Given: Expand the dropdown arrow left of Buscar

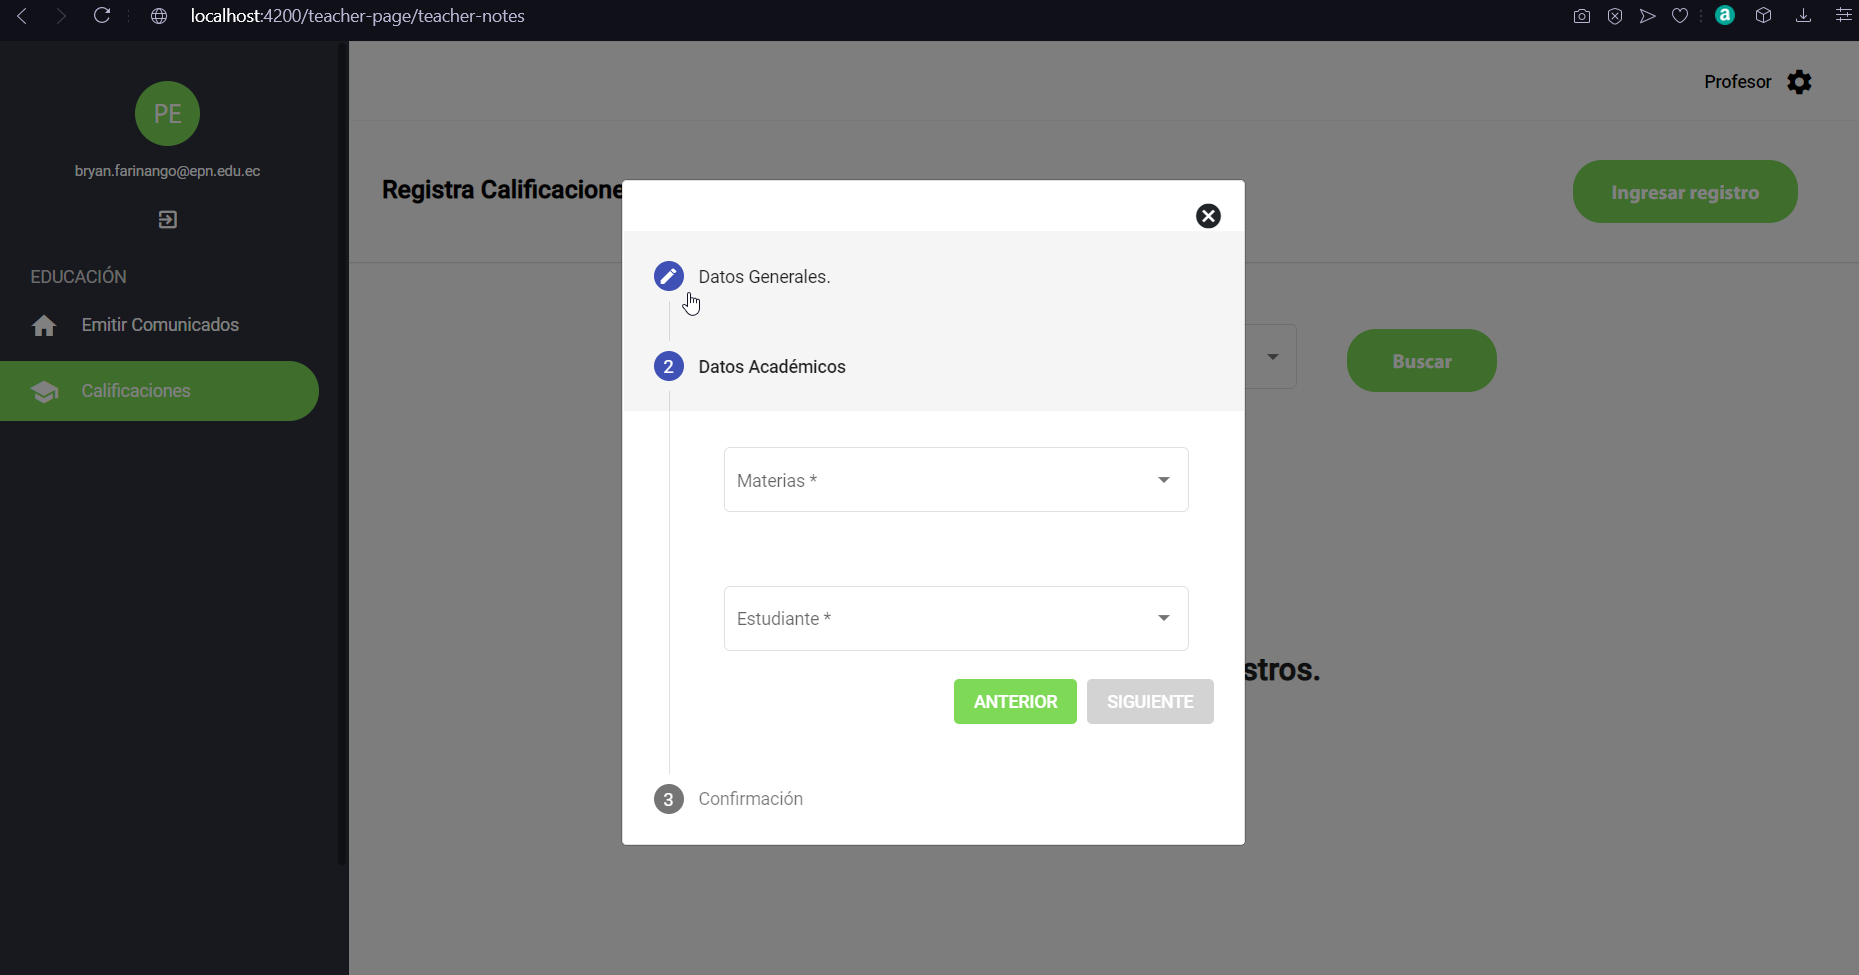Looking at the screenshot, I should coord(1273,356).
